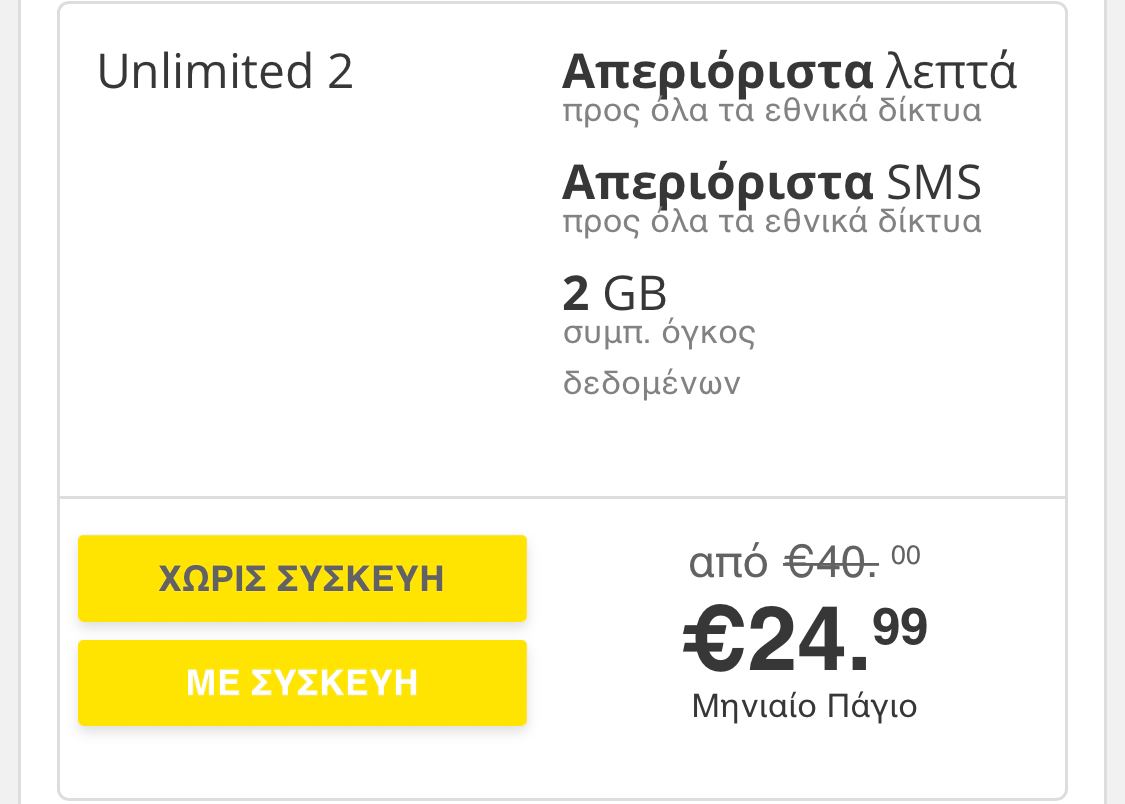Click the bold number 2 in 2 GB
The image size is (1125, 804).
pos(576,293)
